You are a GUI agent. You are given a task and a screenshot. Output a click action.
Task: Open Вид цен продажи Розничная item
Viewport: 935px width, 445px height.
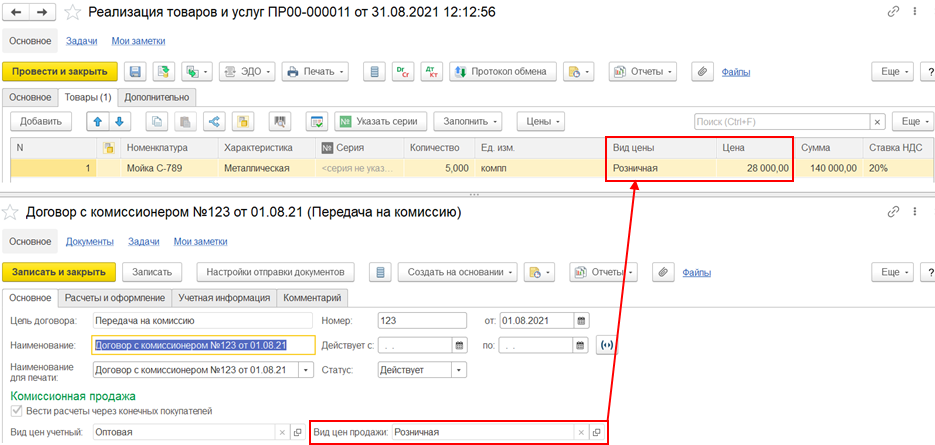(596, 432)
